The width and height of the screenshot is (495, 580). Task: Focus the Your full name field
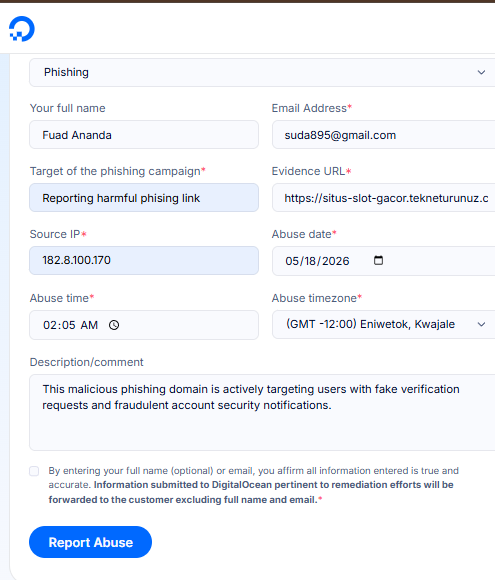(x=144, y=135)
